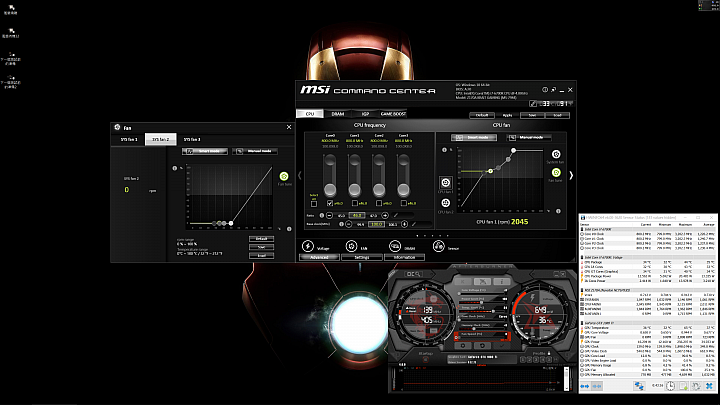Click Afterburner reset button

(x=482, y=346)
